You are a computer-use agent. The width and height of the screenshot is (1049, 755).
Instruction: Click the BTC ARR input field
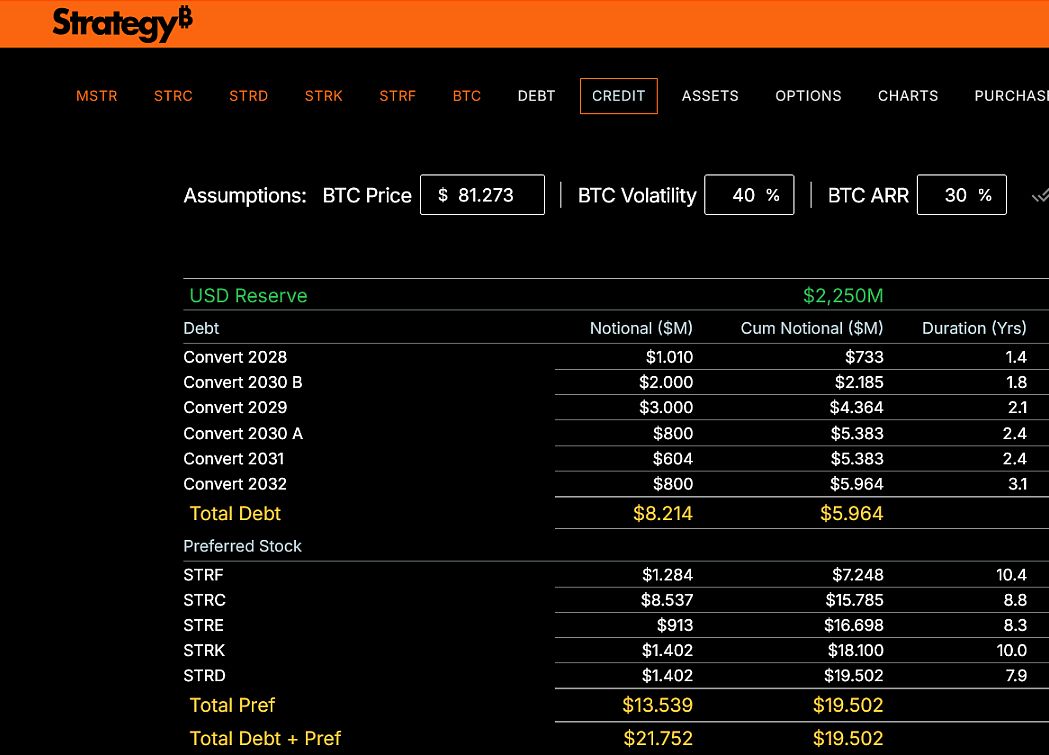pos(962,195)
